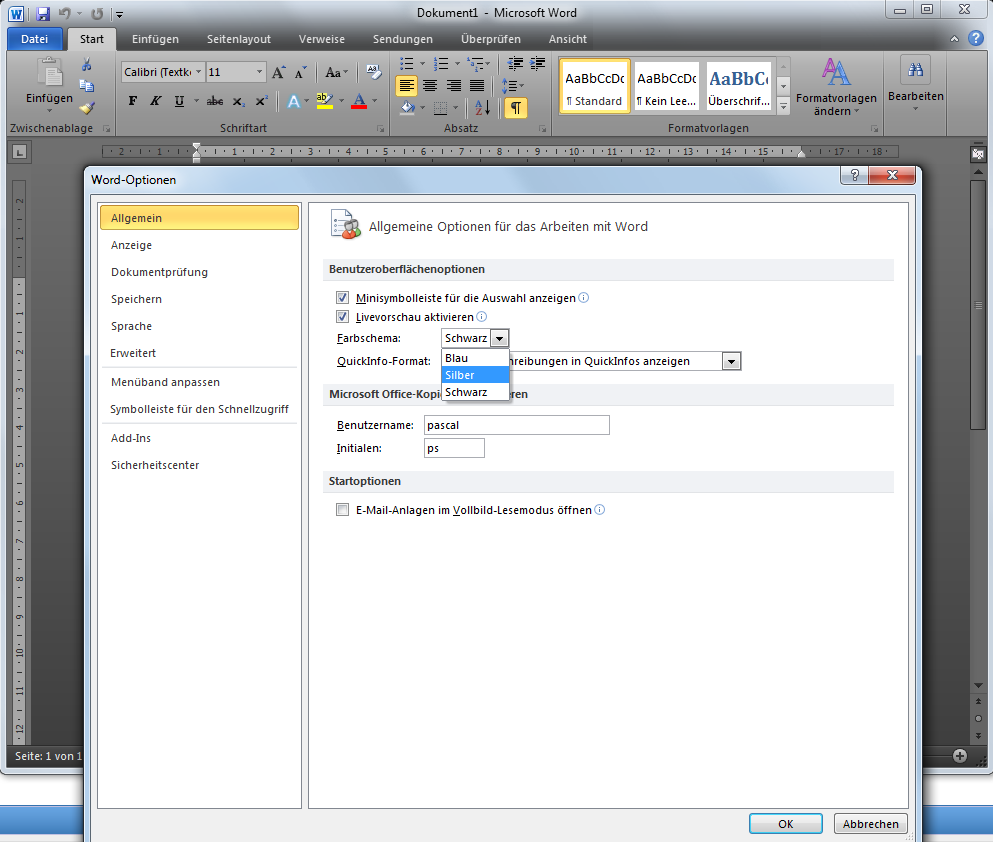The image size is (993, 842).
Task: Toggle bold formatting F button
Action: pyautogui.click(x=132, y=101)
